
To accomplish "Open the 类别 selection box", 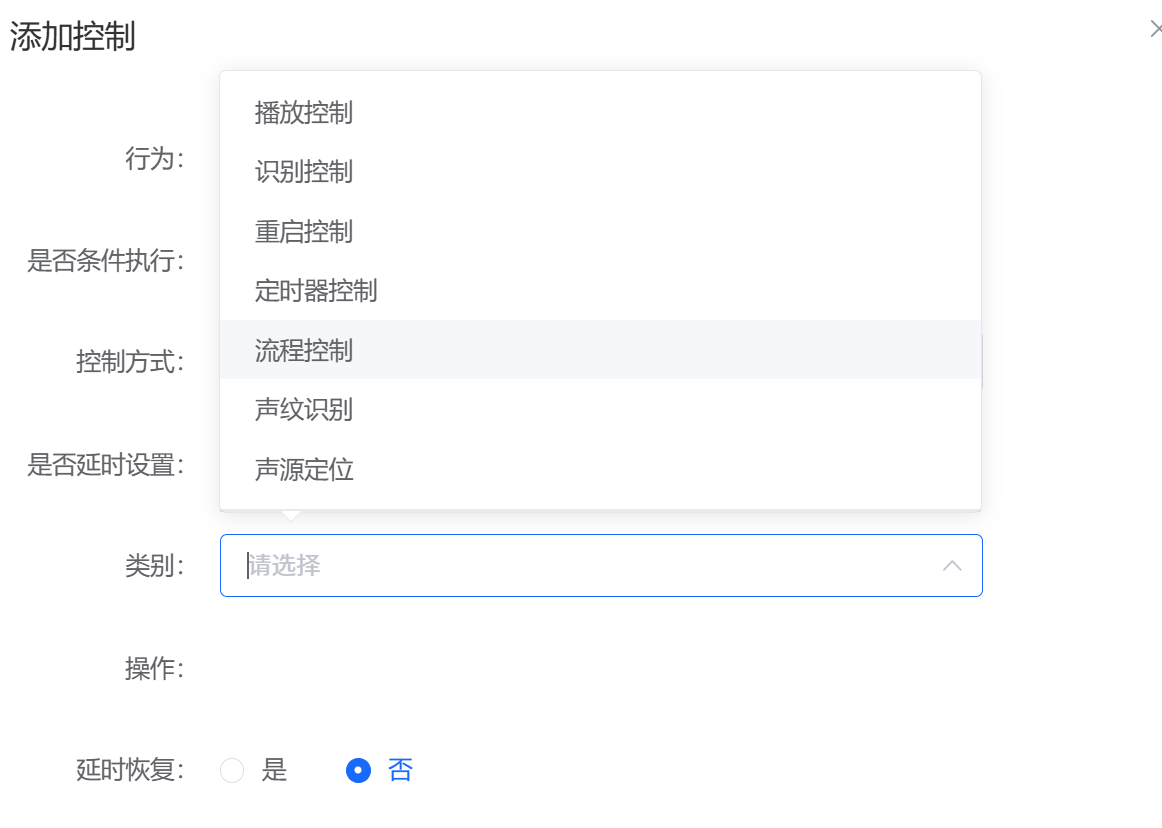I will click(600, 565).
